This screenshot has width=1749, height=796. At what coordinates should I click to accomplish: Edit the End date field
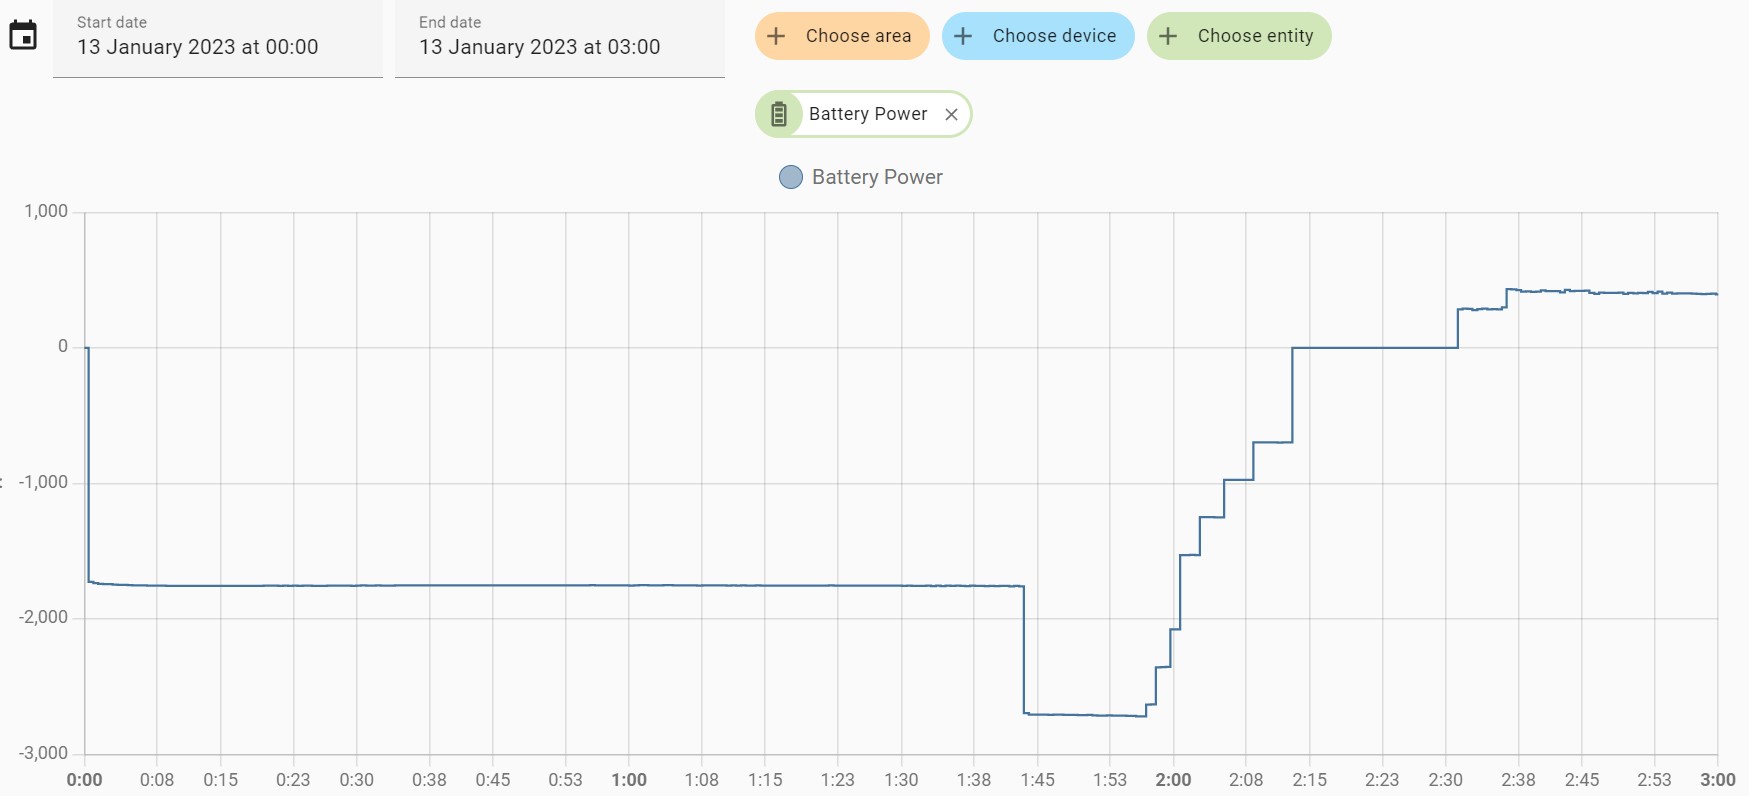[560, 39]
